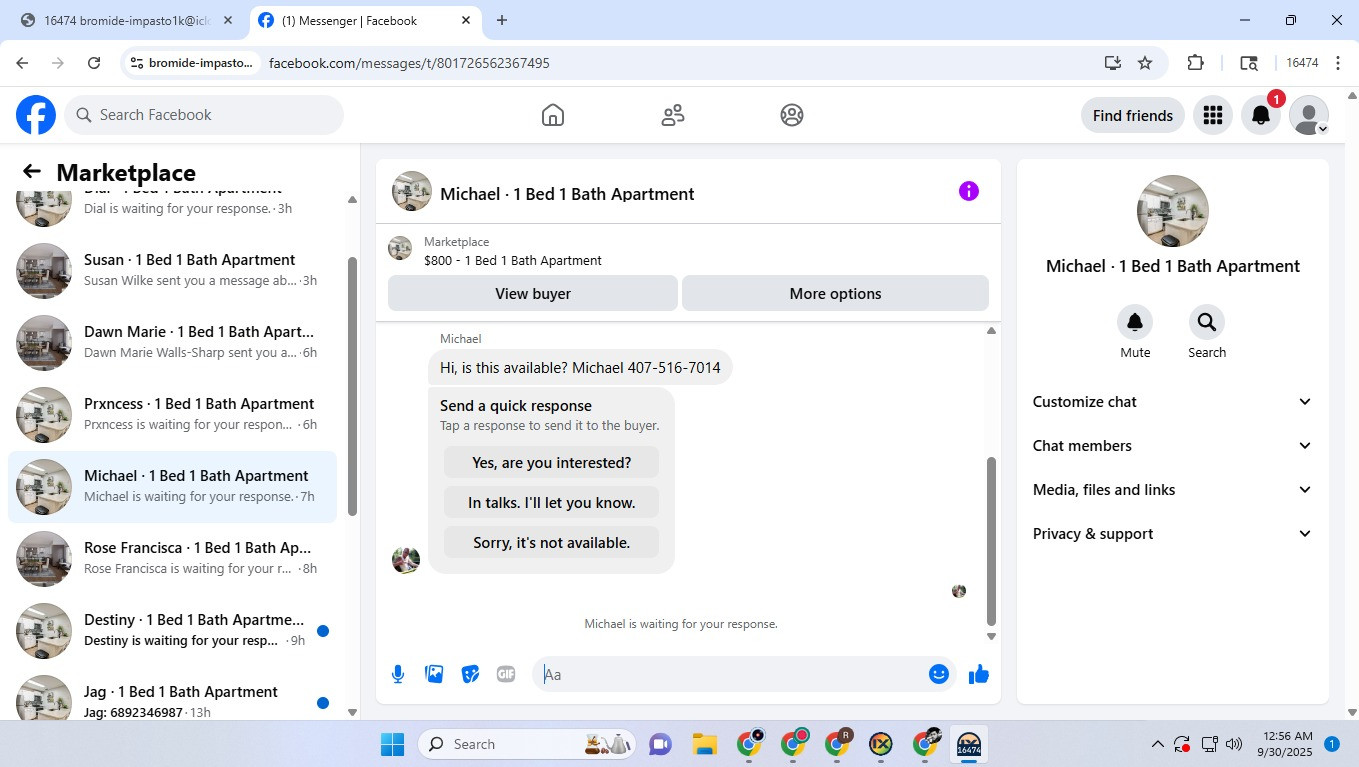The height and width of the screenshot is (767, 1359).
Task: Open a new browser tab
Action: point(502,20)
